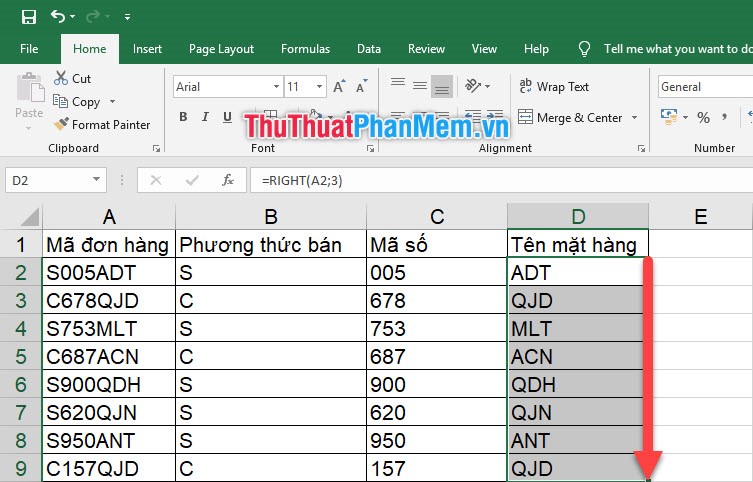
Task: Select column C header
Action: coord(437,217)
